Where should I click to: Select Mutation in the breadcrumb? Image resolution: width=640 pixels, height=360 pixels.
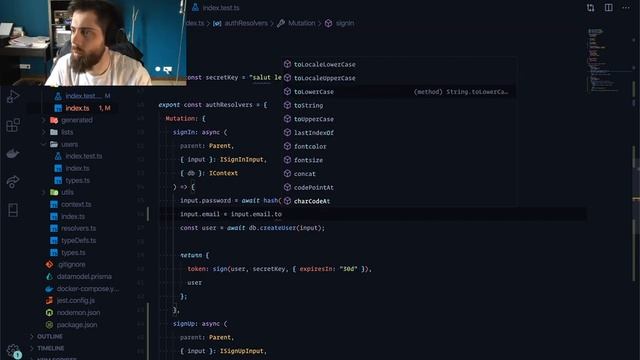click(301, 23)
